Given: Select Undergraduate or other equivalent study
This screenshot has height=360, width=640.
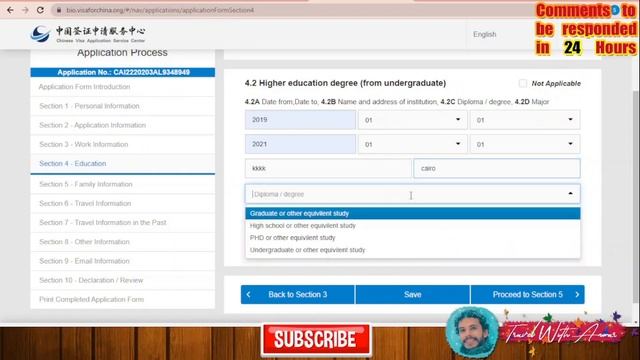Looking at the screenshot, I should [413, 250].
